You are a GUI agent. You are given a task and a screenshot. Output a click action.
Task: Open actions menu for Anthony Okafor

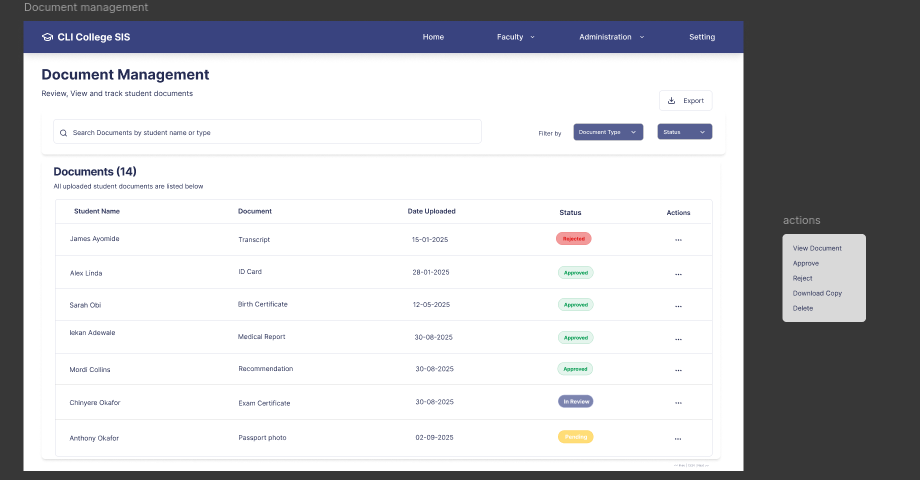678,438
